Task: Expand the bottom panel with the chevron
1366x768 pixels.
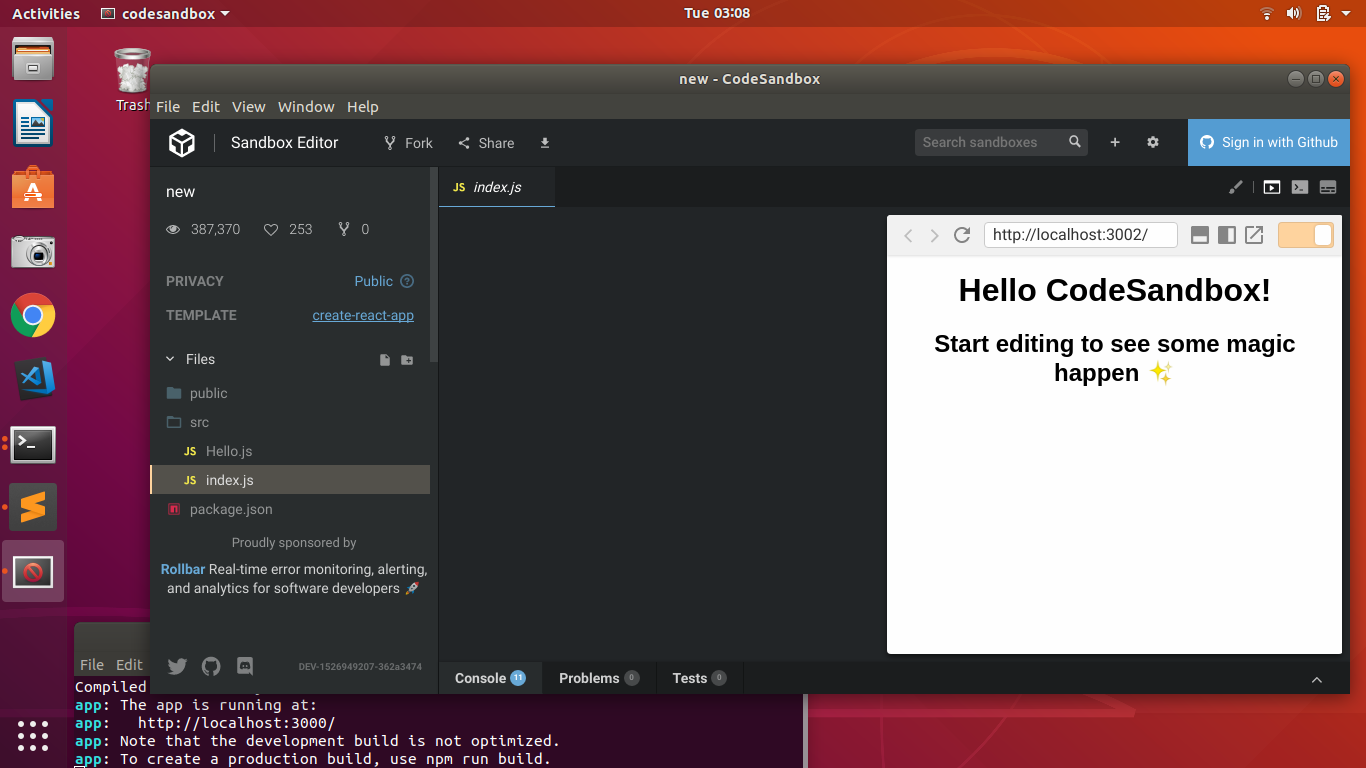Action: click(x=1317, y=679)
